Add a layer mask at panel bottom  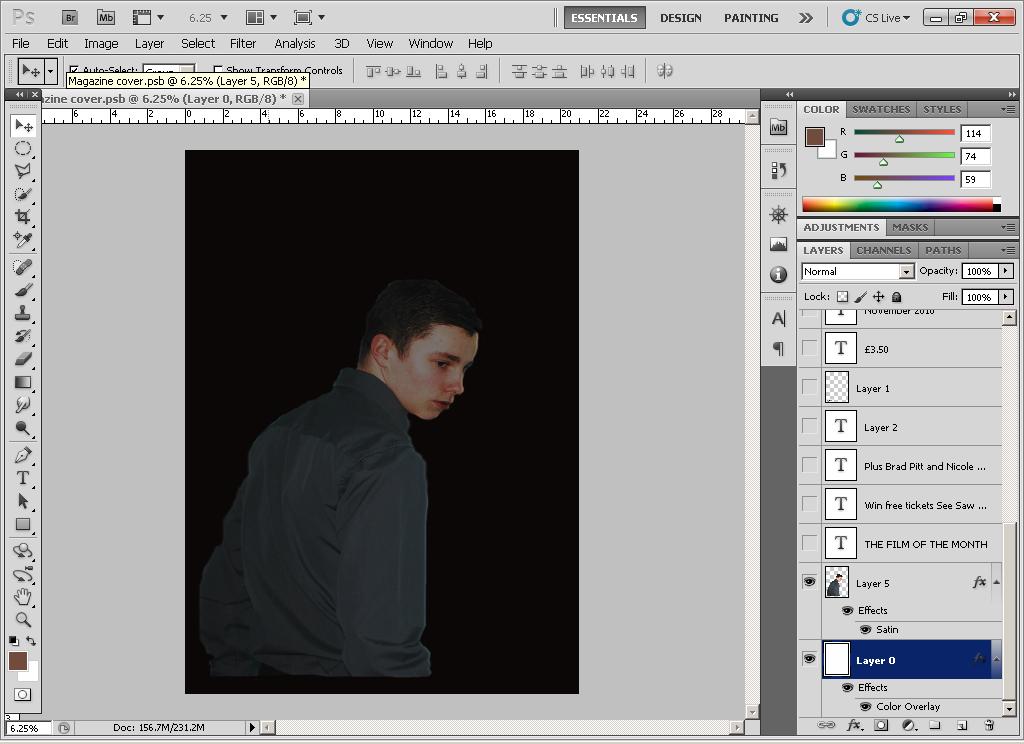881,725
